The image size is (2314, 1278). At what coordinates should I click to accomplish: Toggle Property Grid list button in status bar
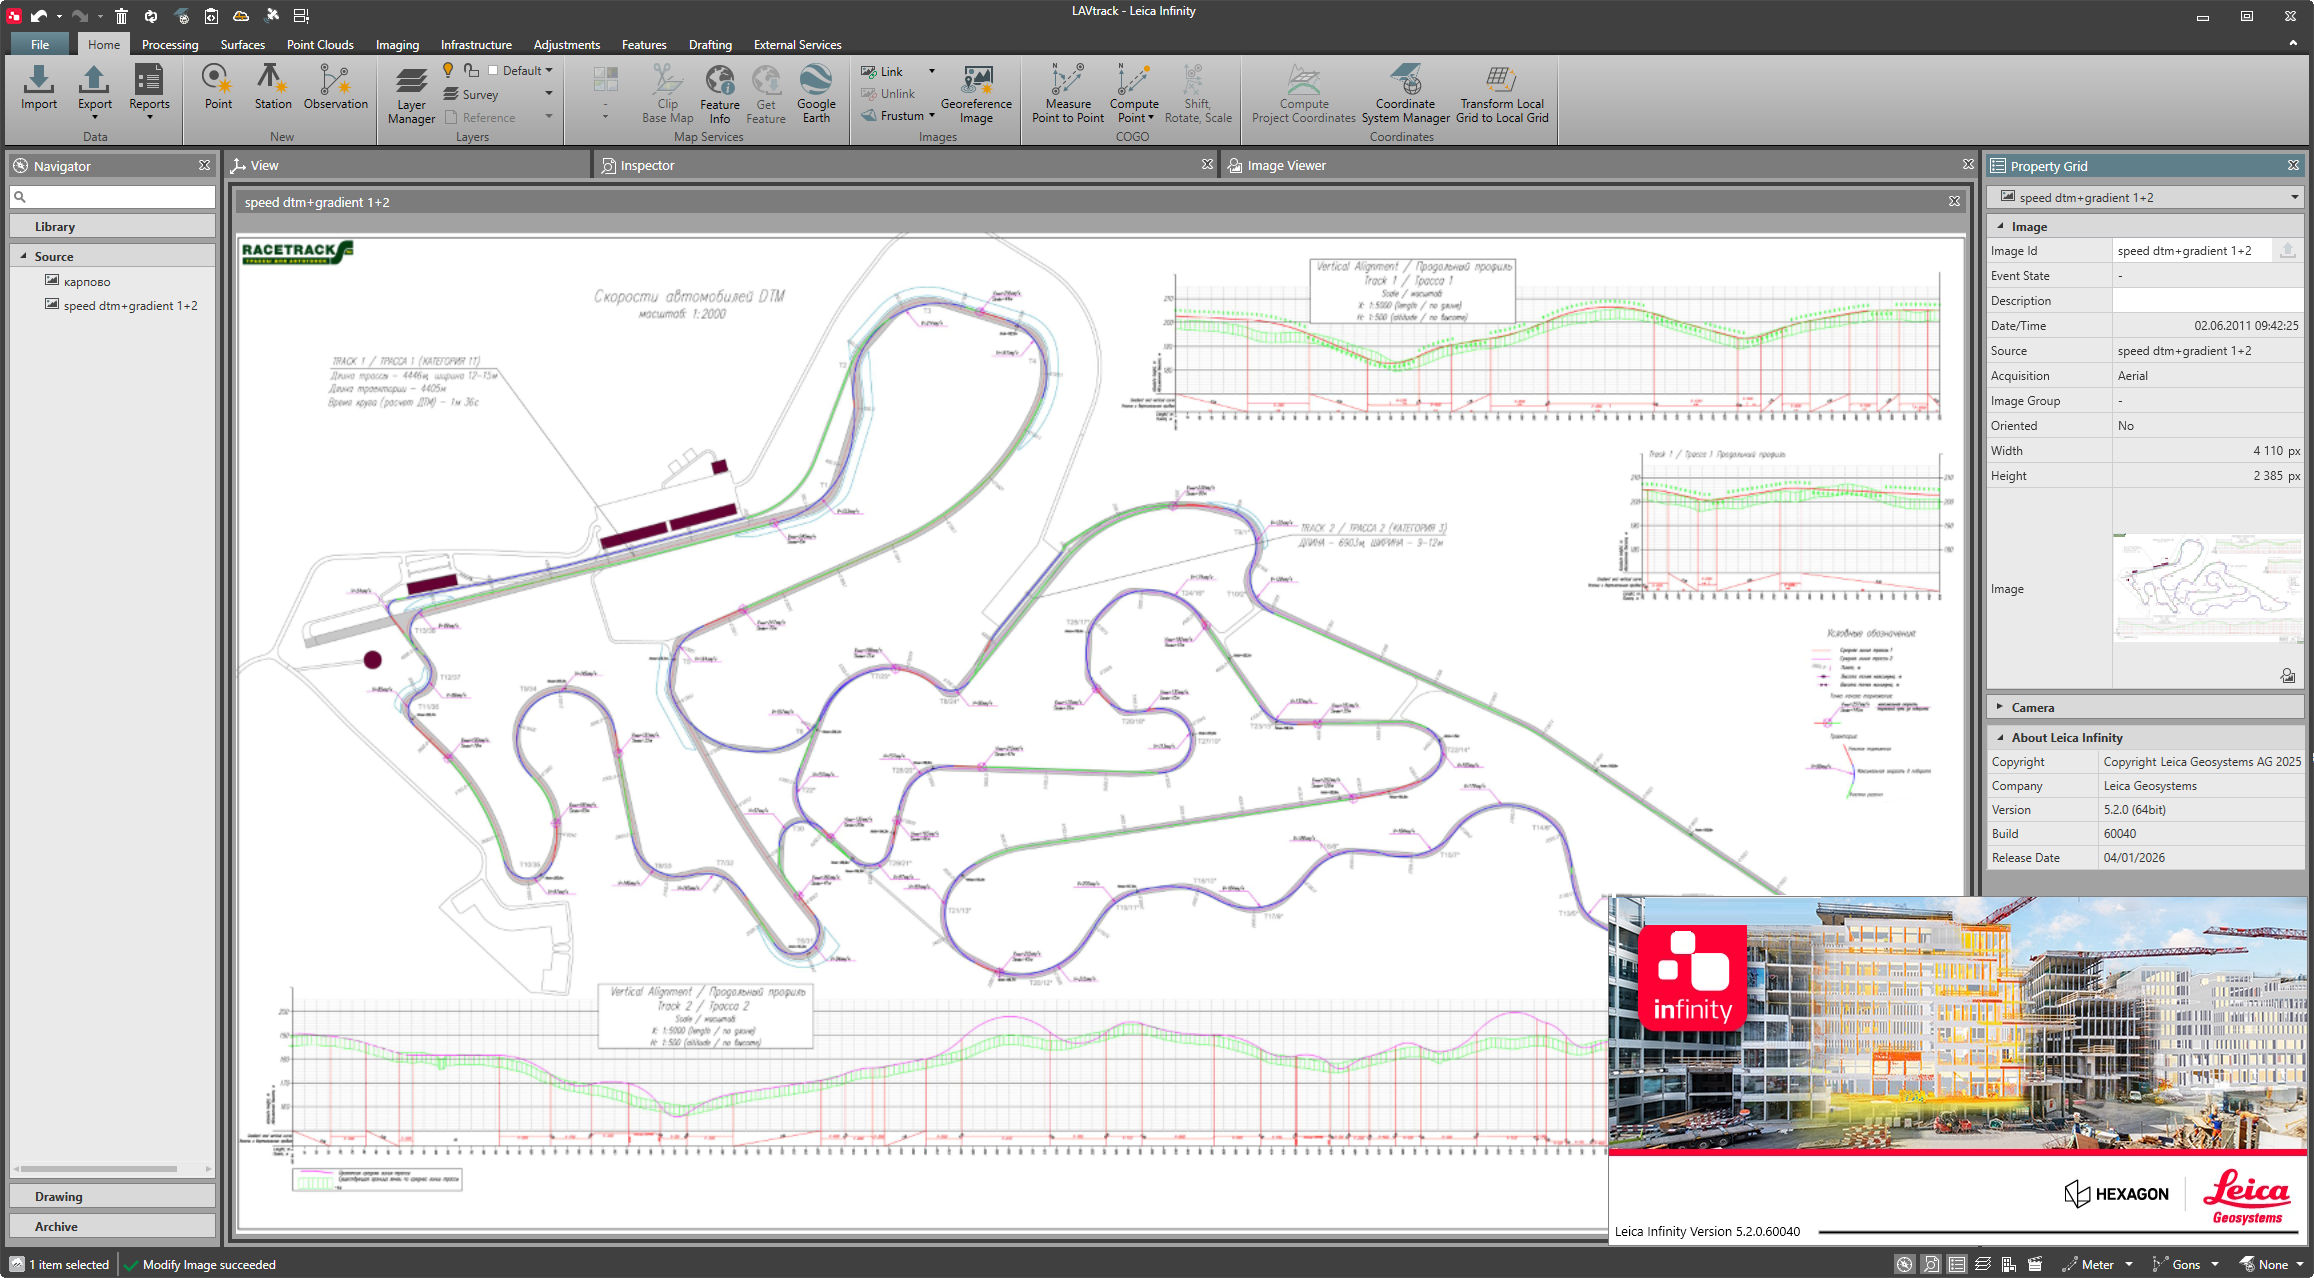[1957, 1264]
